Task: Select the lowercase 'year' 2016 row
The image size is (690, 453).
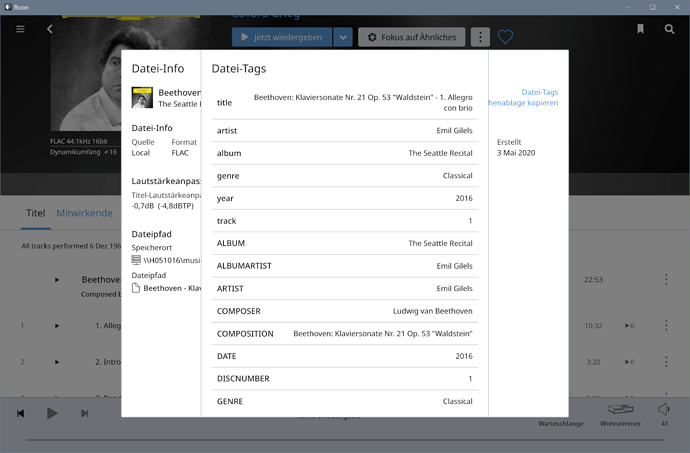Action: tap(345, 198)
